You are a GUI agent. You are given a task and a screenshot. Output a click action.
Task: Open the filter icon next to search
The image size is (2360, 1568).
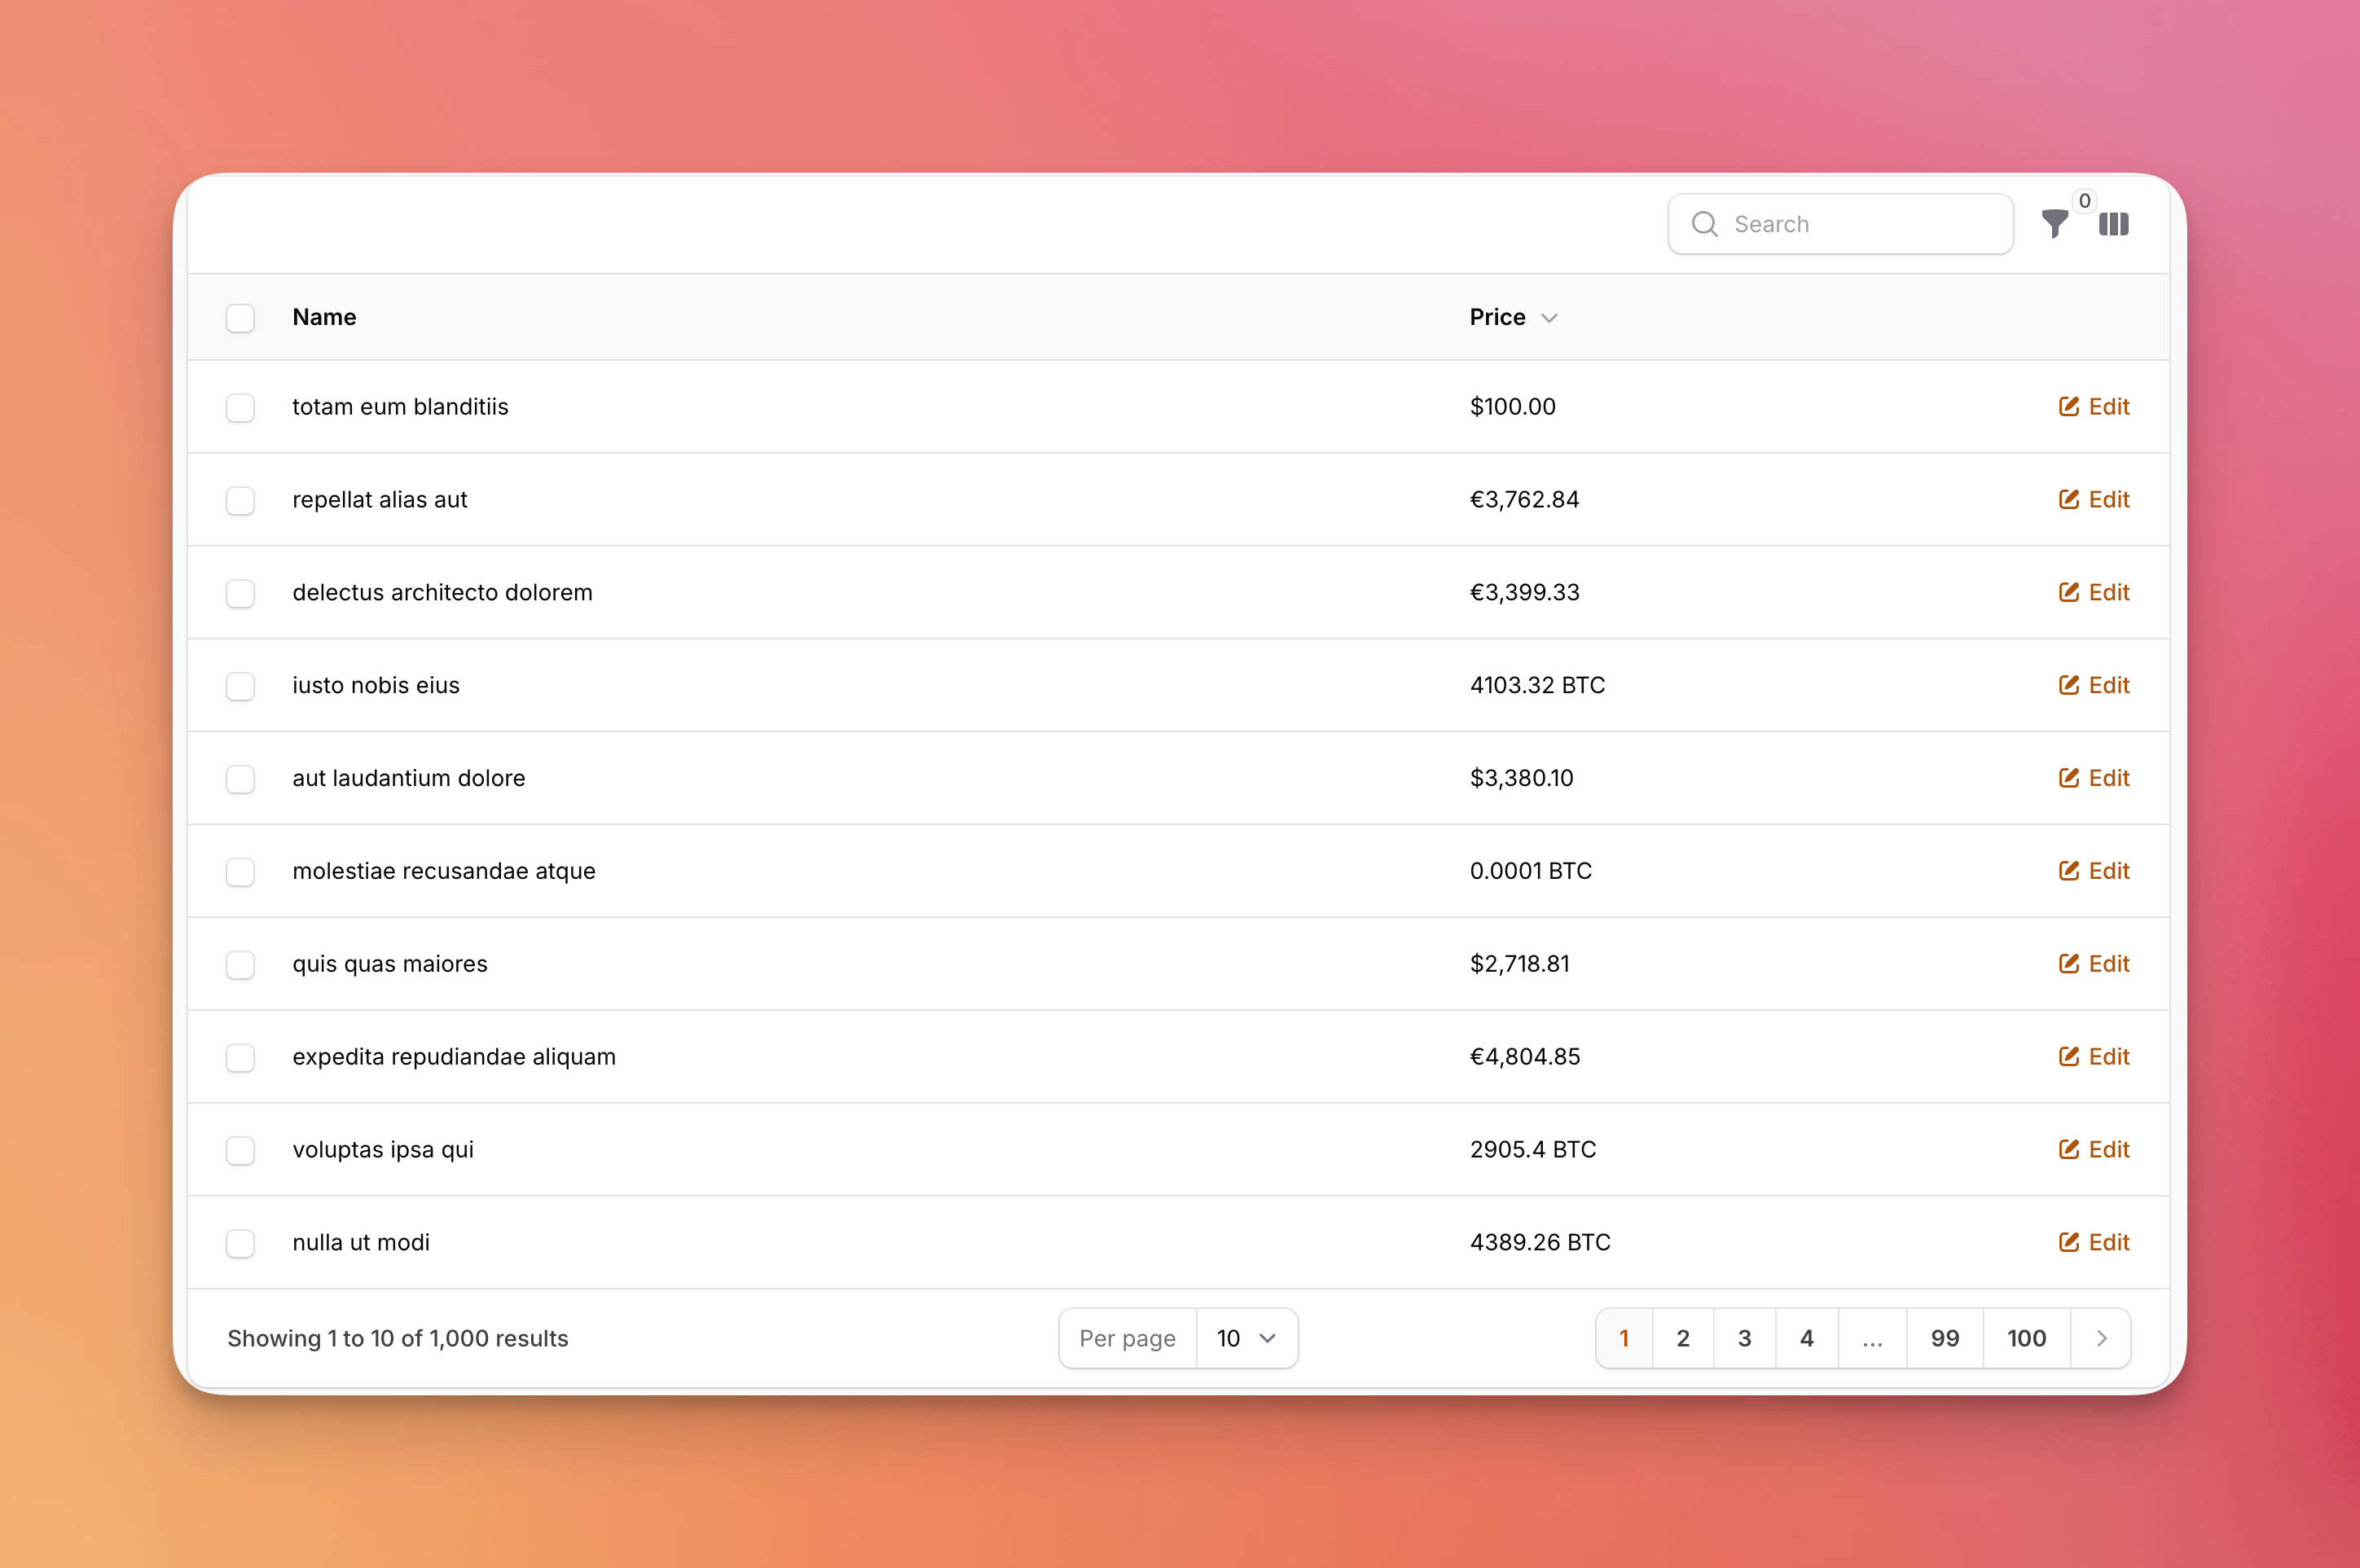click(2055, 224)
